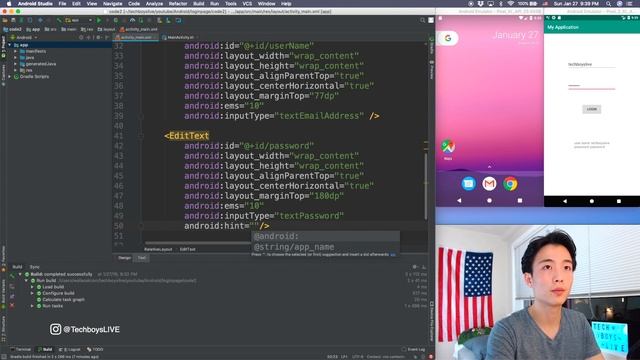The width and height of the screenshot is (640, 360).
Task: Click the Build tool window button at bottom
Action: pyautogui.click(x=45, y=349)
